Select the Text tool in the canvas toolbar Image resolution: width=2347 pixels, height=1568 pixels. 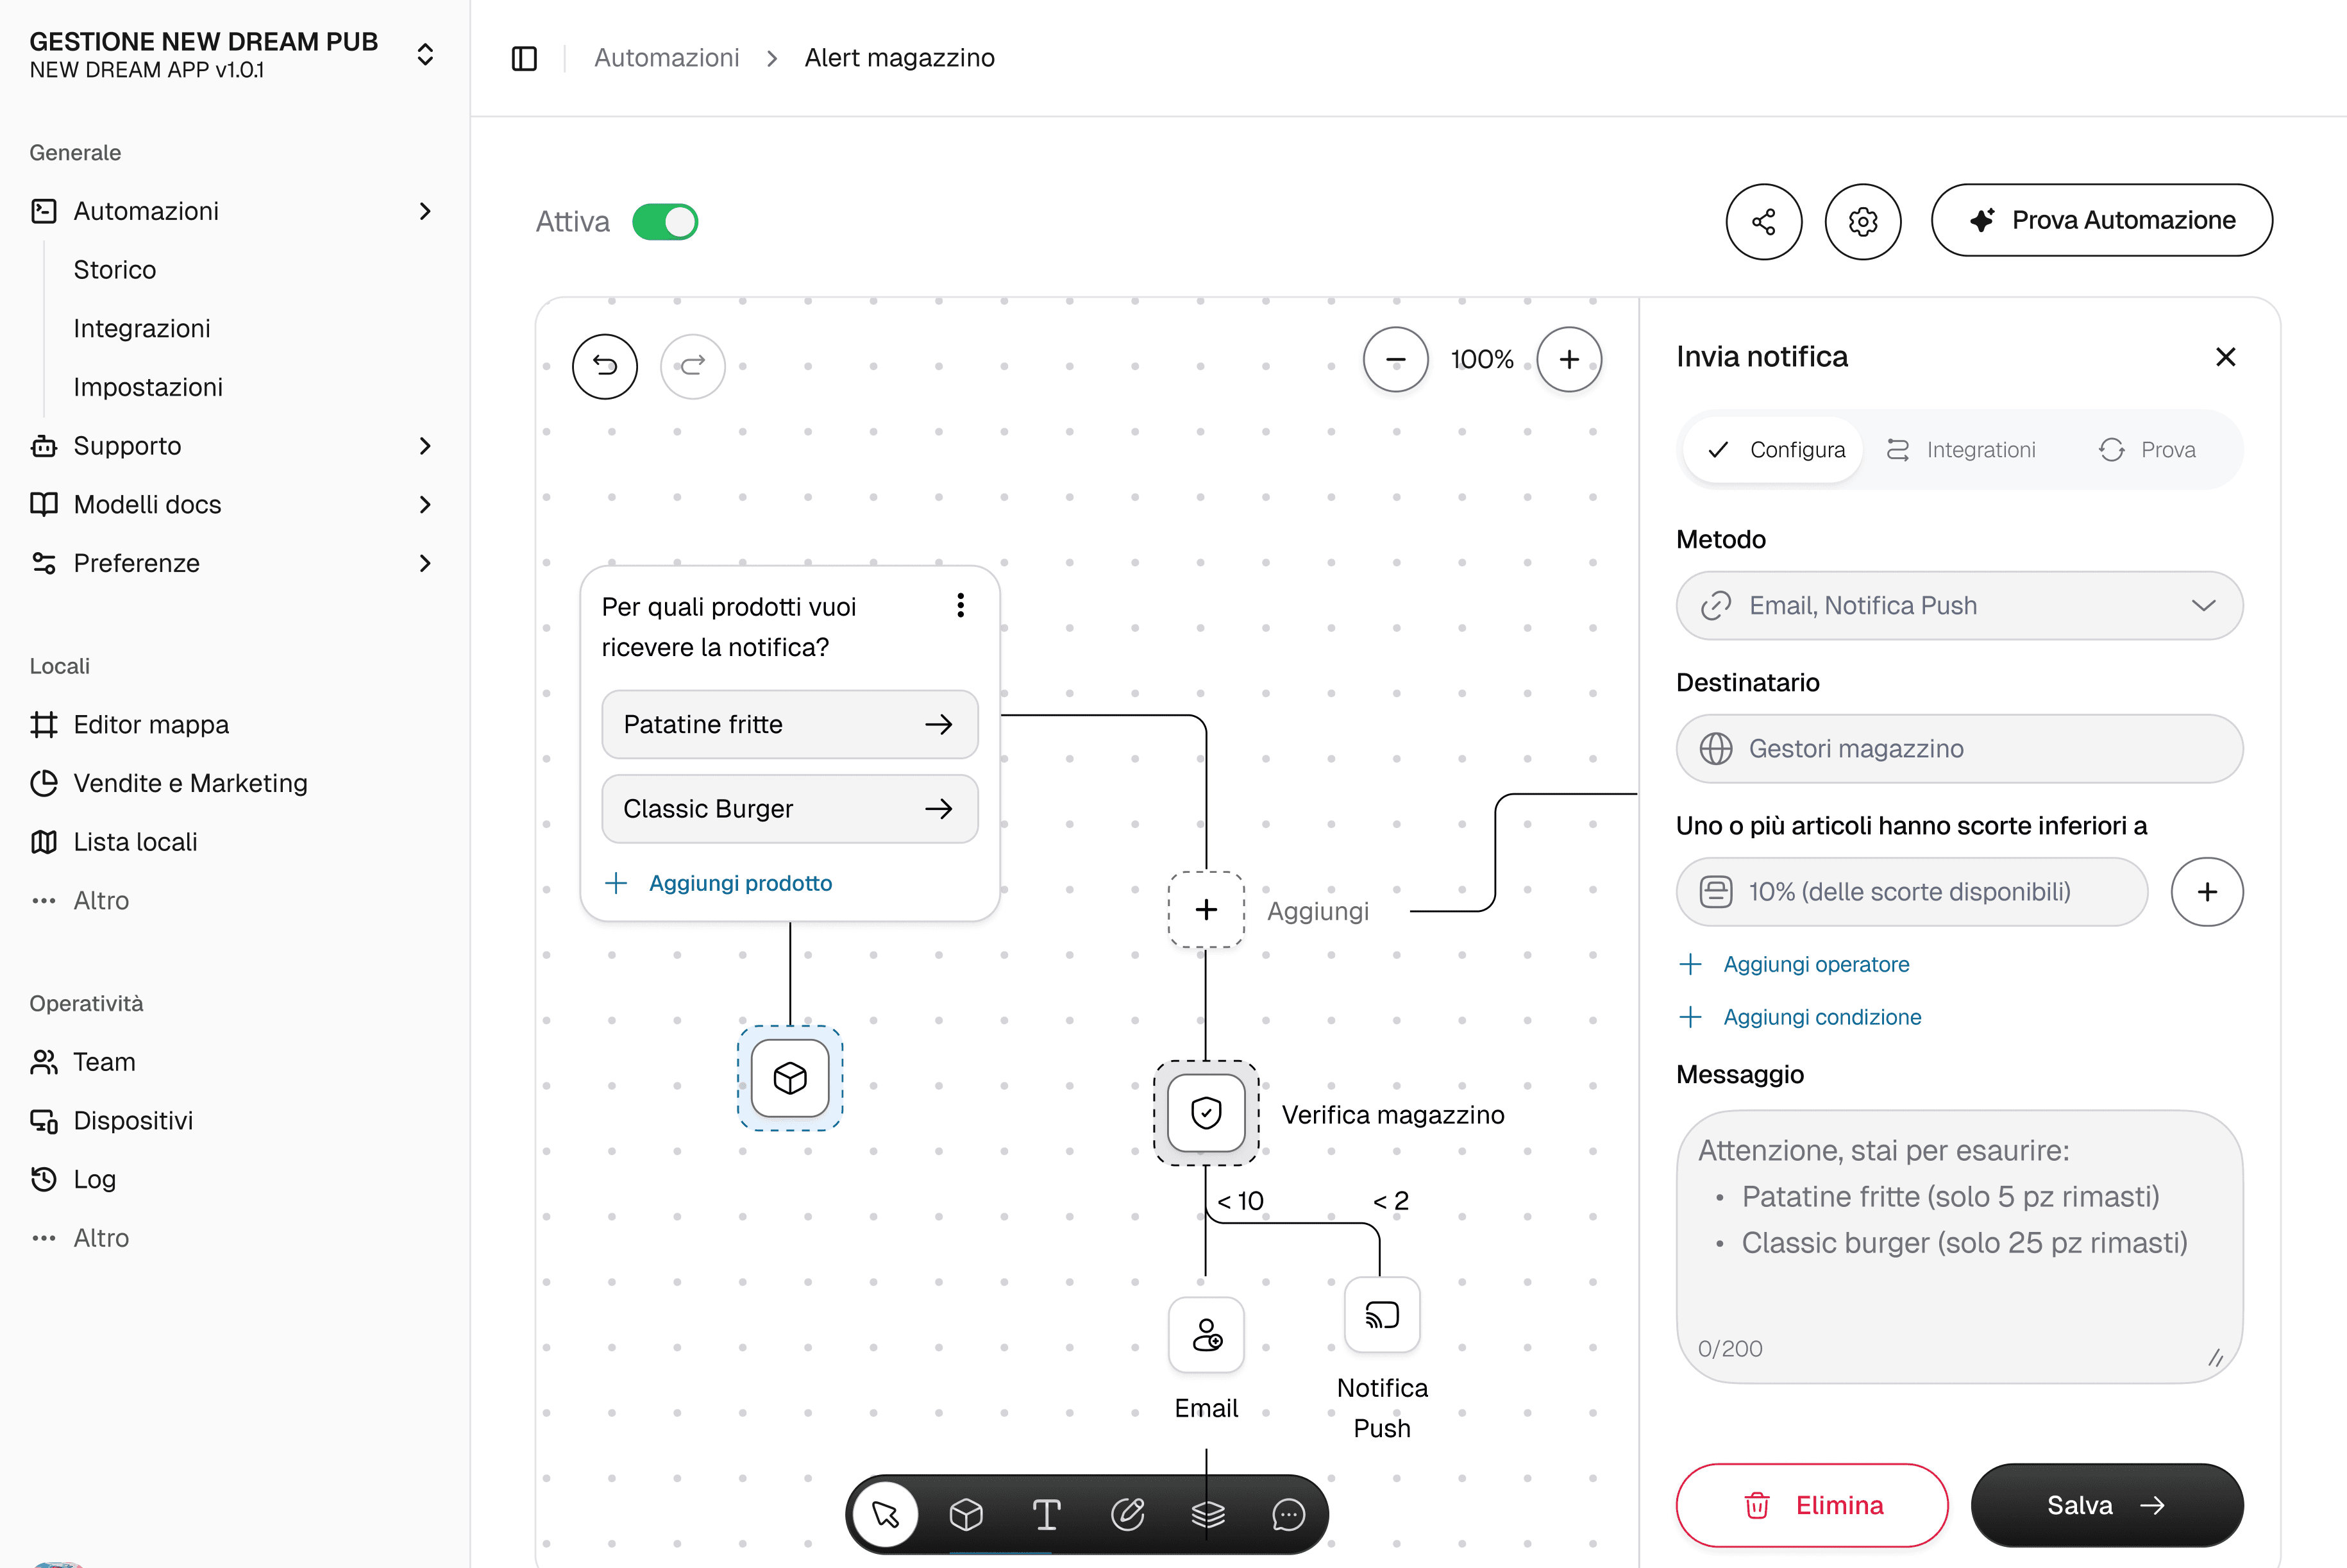[x=1046, y=1514]
